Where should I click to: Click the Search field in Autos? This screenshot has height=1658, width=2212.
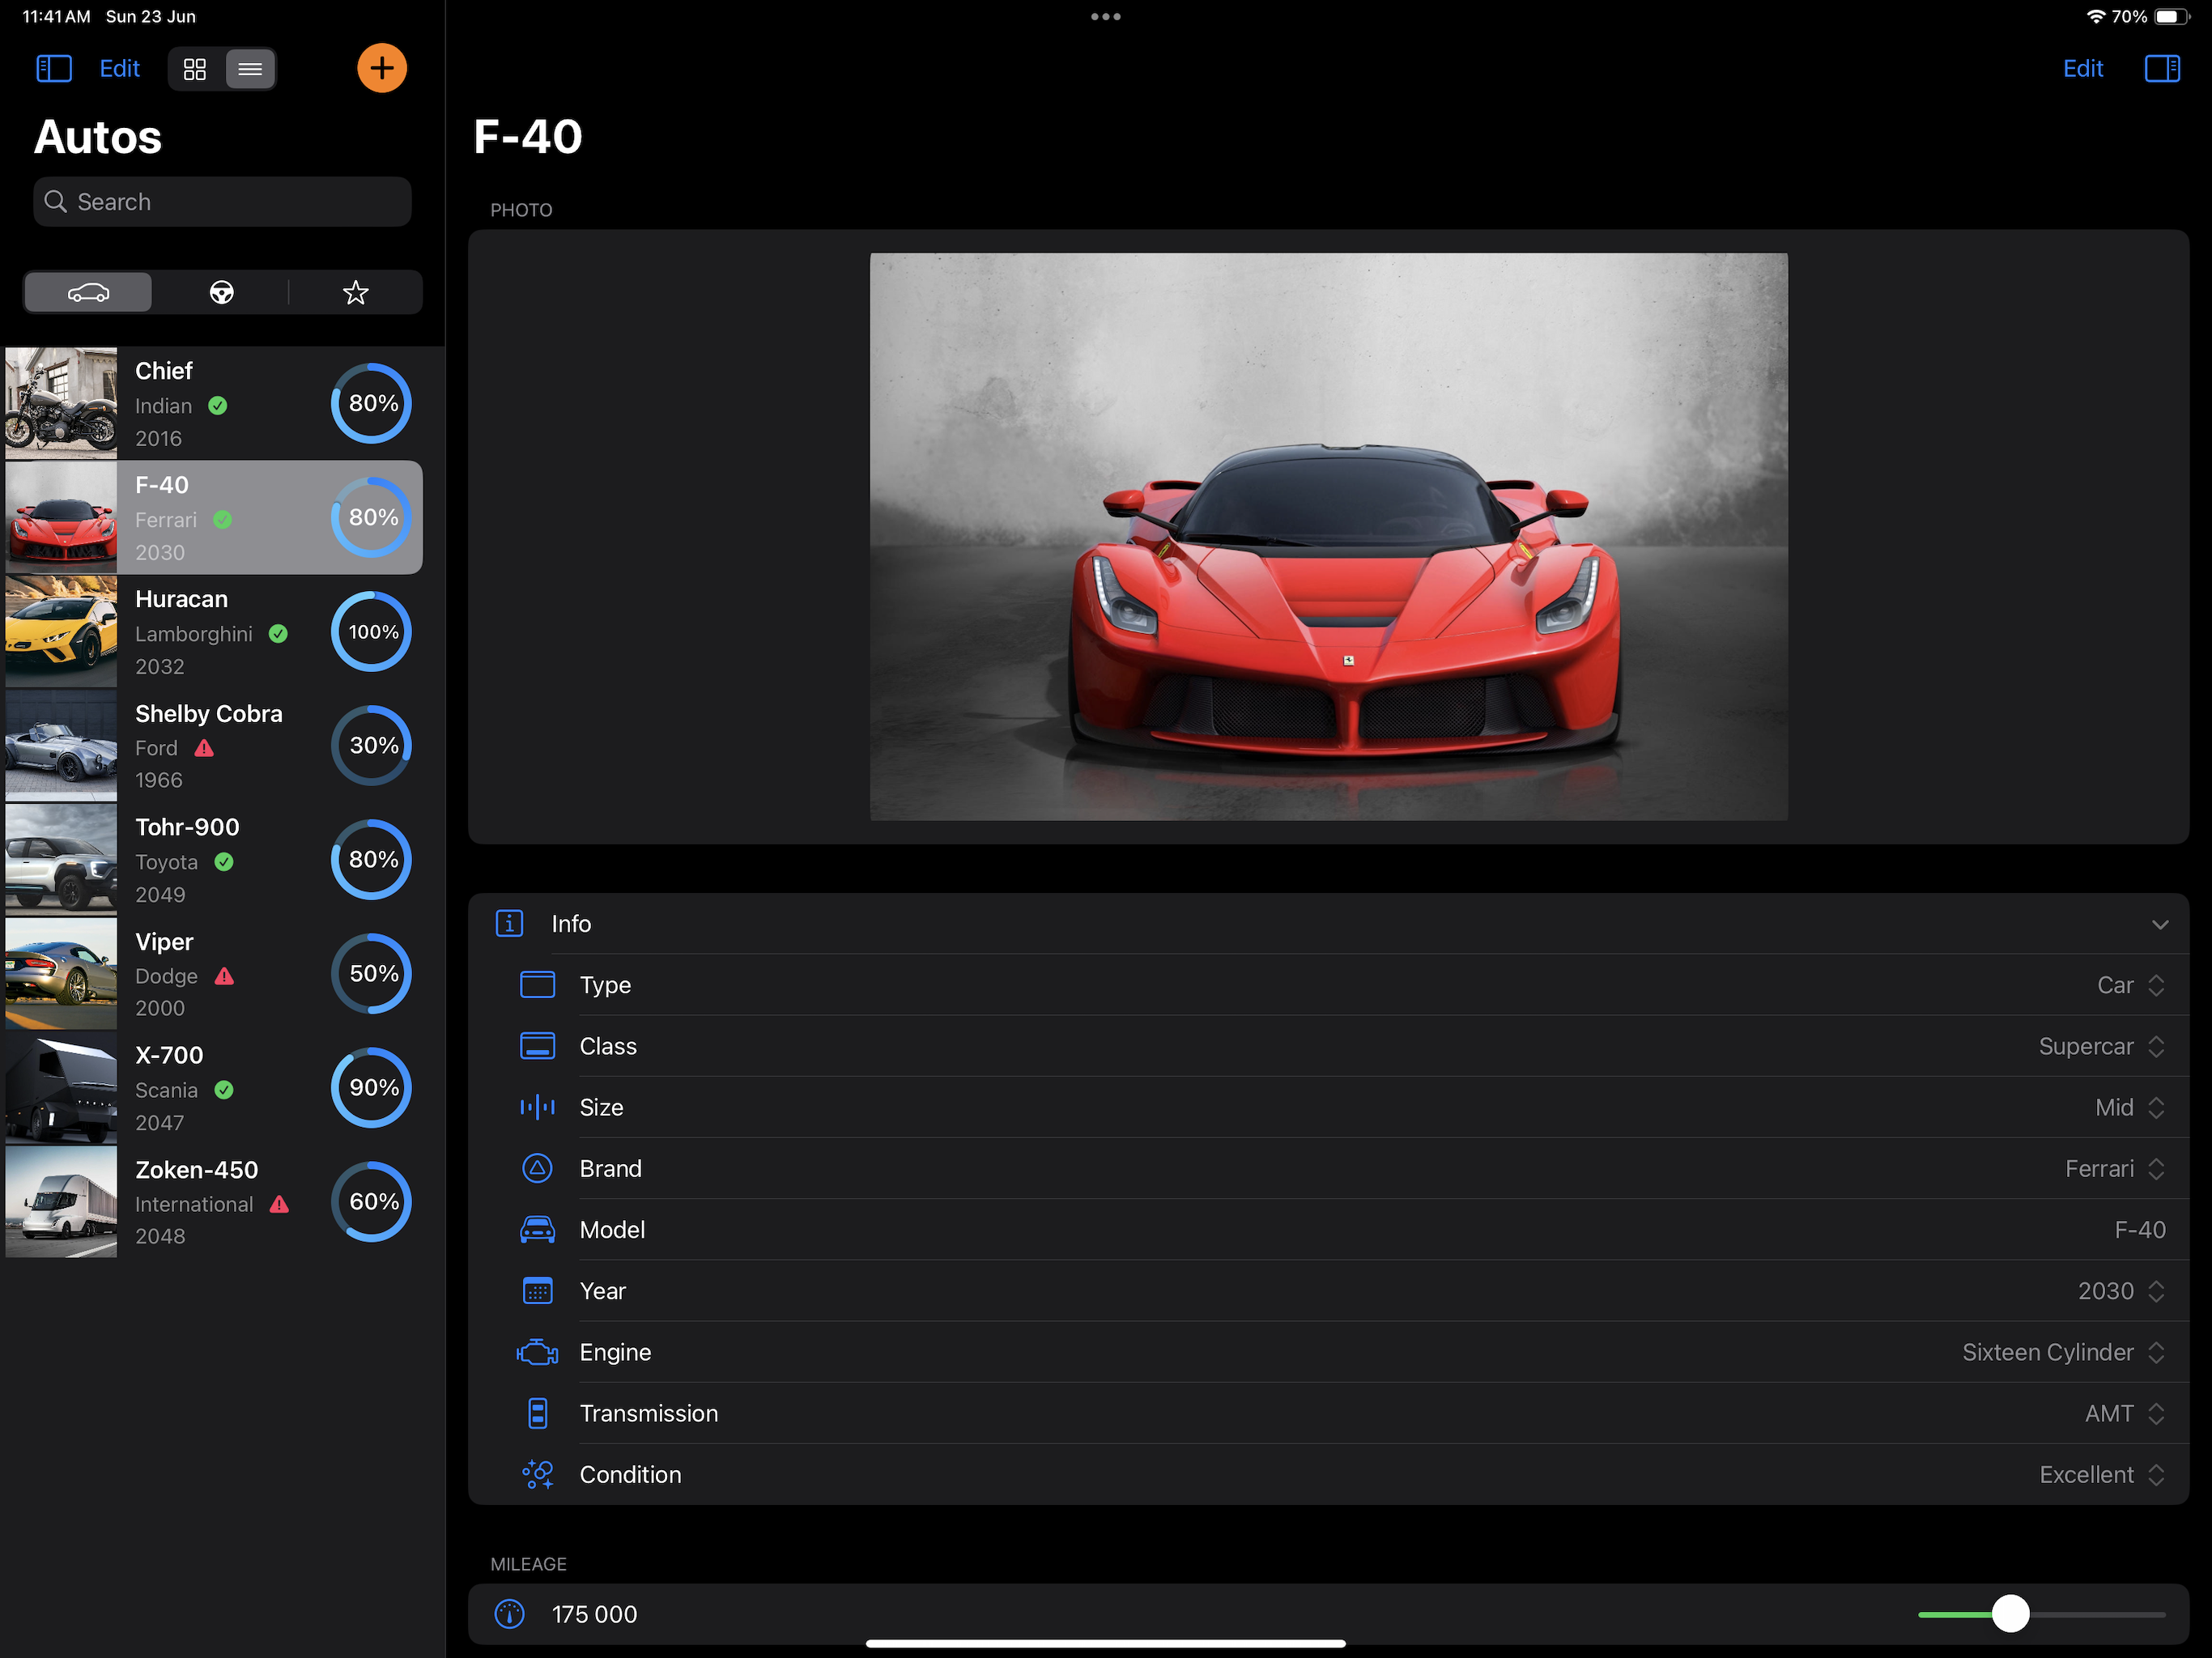click(x=222, y=202)
